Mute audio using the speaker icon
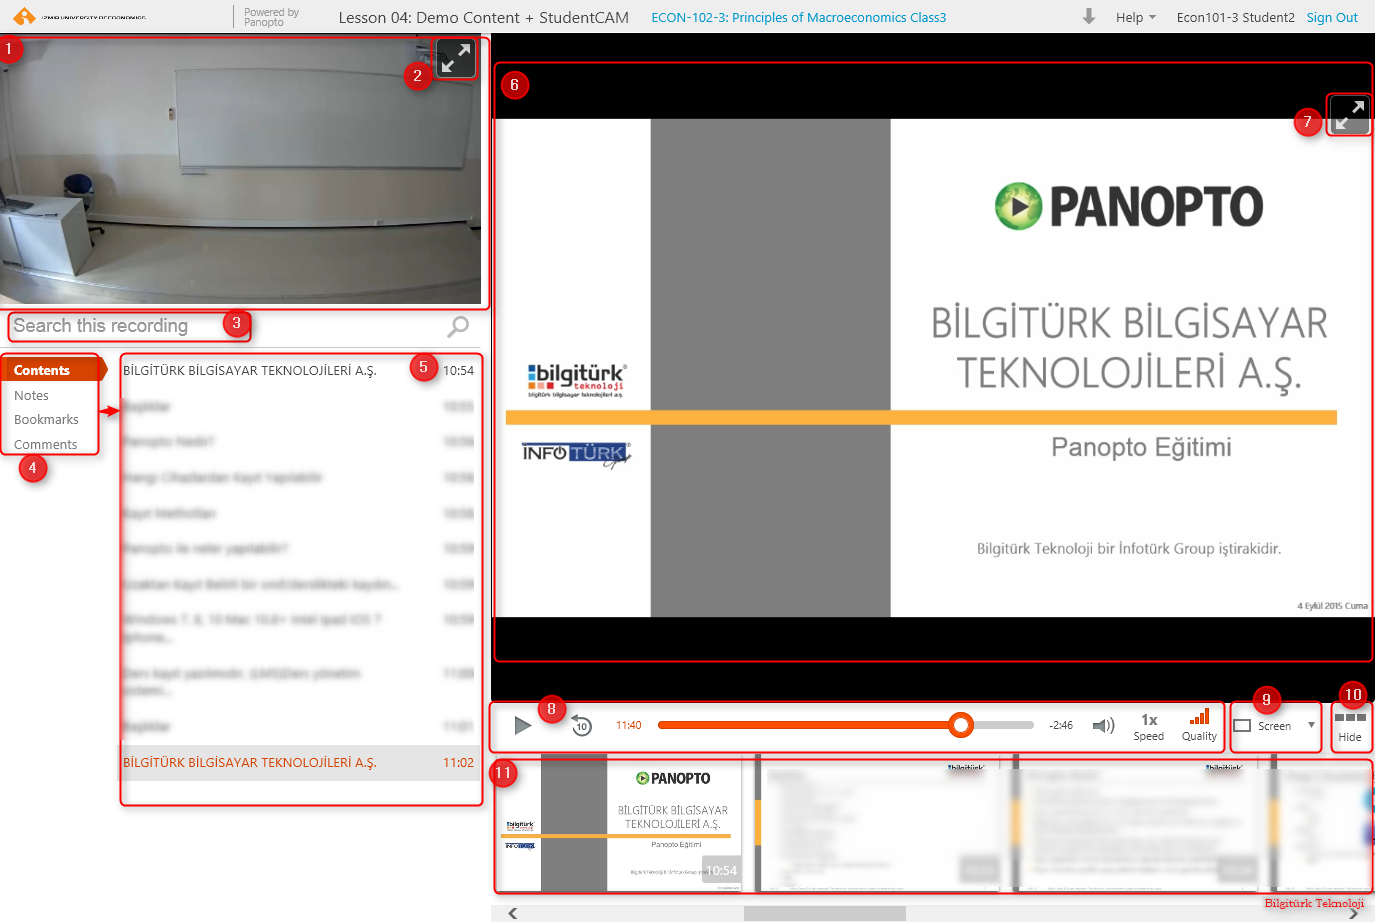The image size is (1375, 922). click(1103, 725)
